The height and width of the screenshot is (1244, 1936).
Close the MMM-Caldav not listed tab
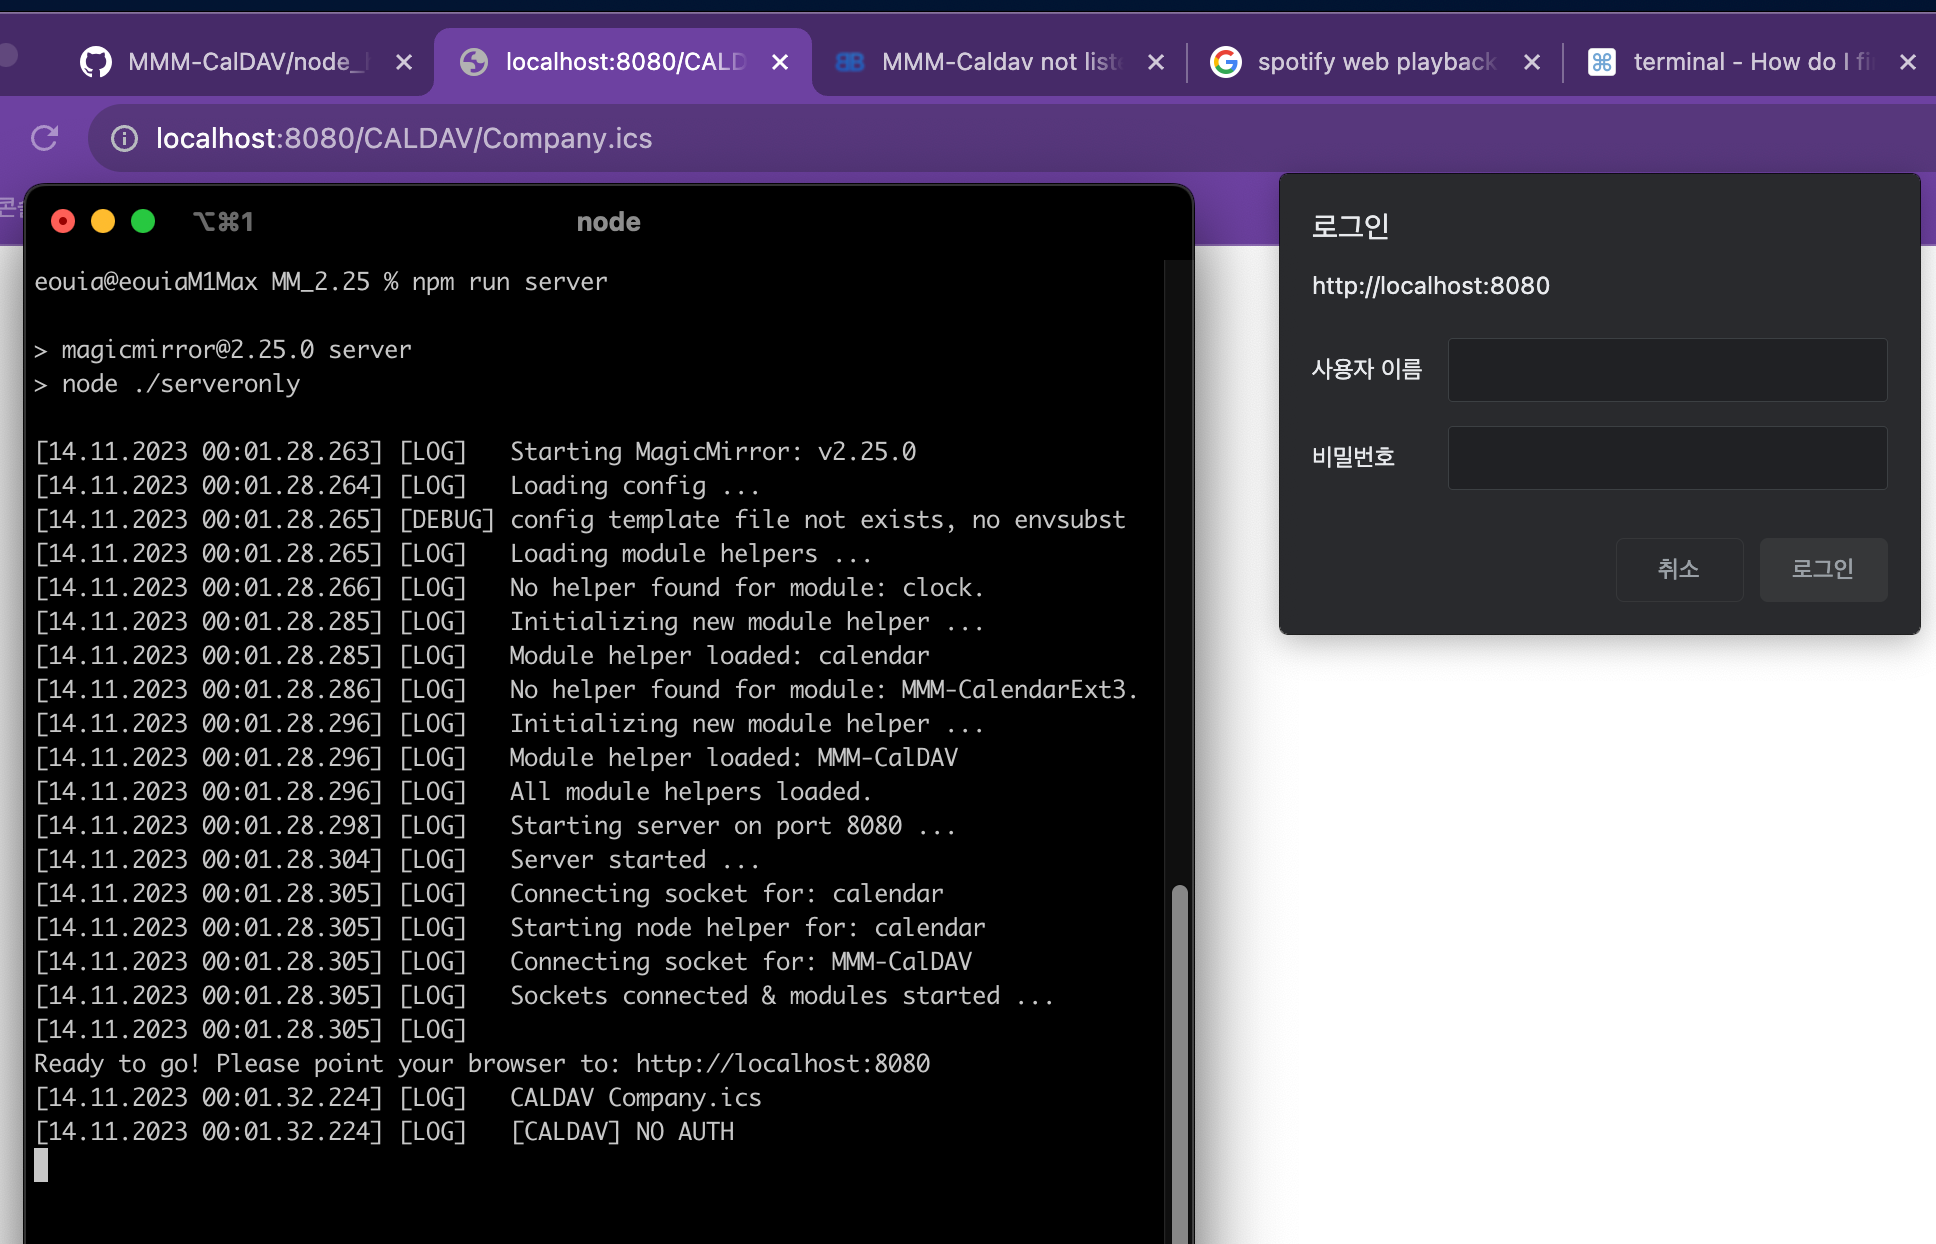click(x=1156, y=62)
